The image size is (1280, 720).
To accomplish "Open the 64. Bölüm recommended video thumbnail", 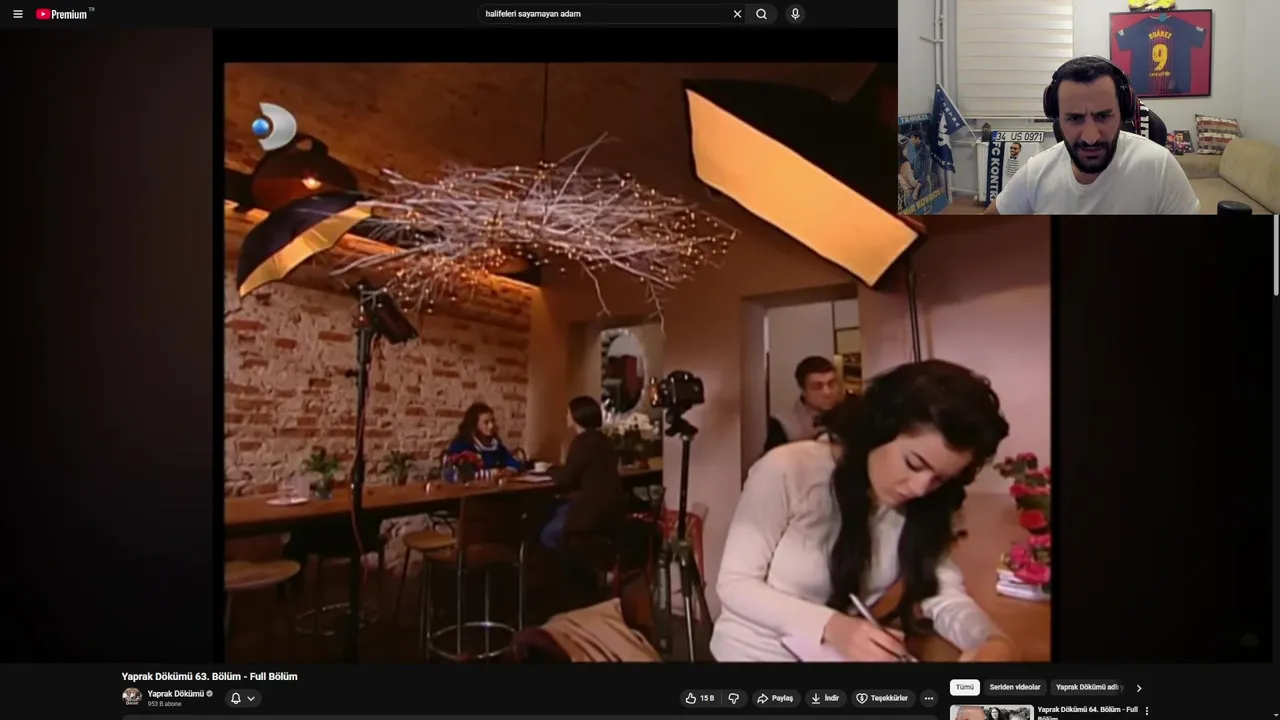I will tap(991, 713).
